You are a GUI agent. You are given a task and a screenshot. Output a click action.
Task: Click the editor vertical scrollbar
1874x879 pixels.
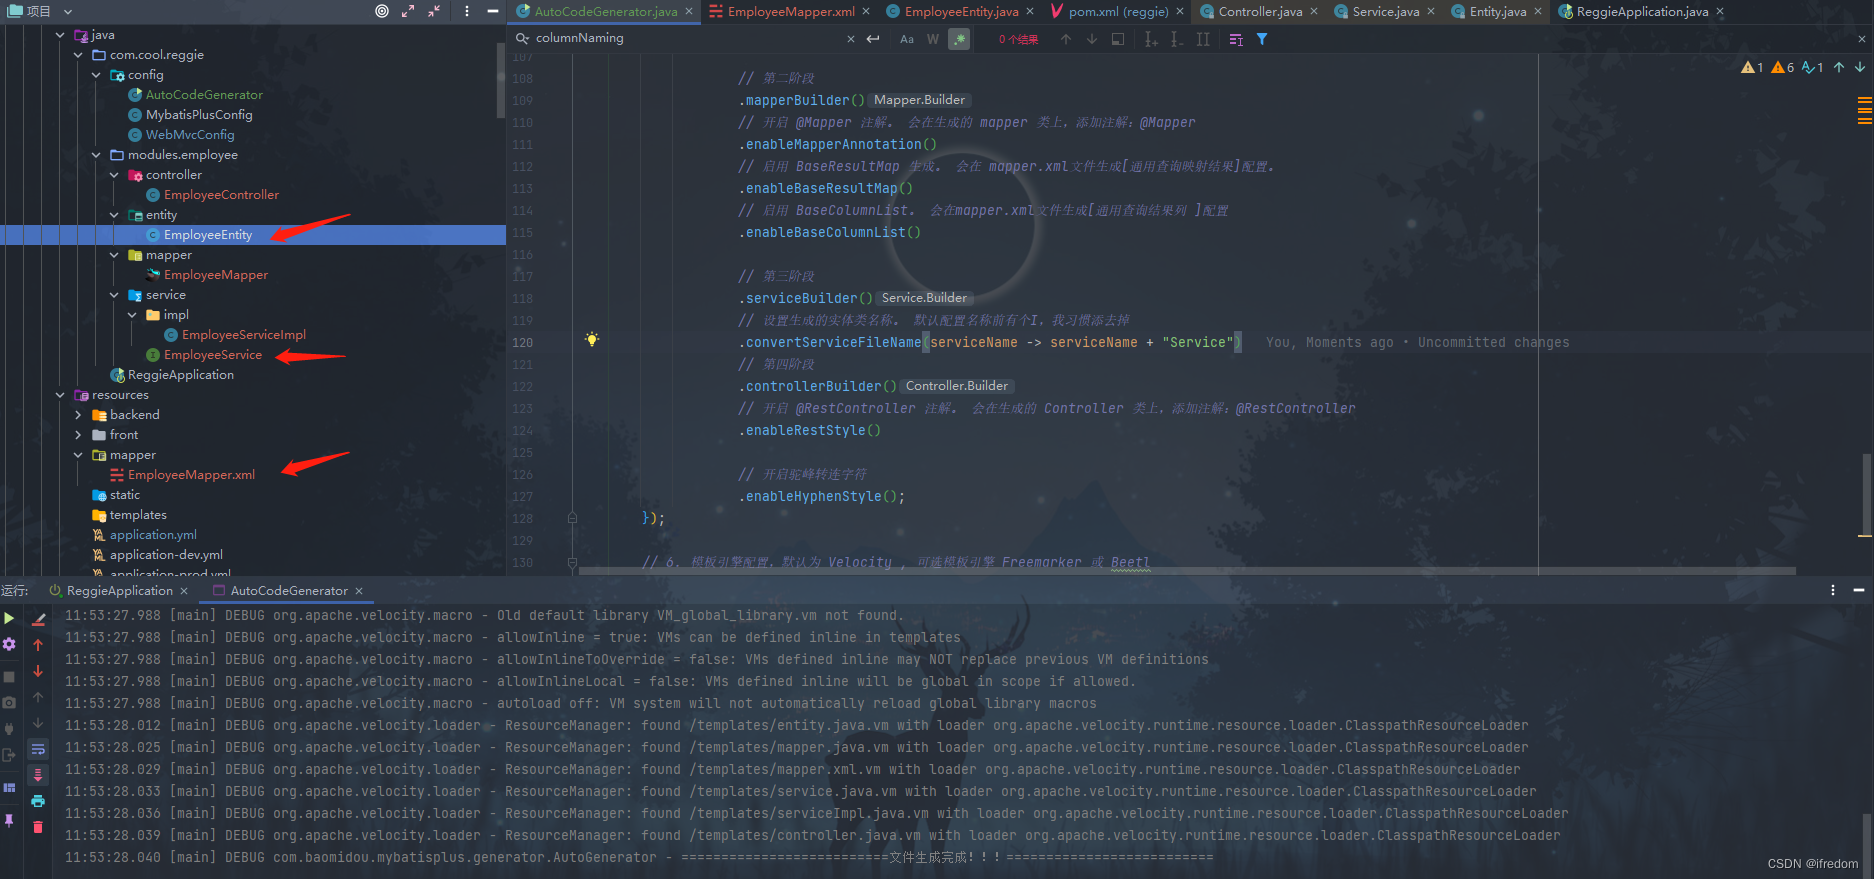pos(1865,495)
